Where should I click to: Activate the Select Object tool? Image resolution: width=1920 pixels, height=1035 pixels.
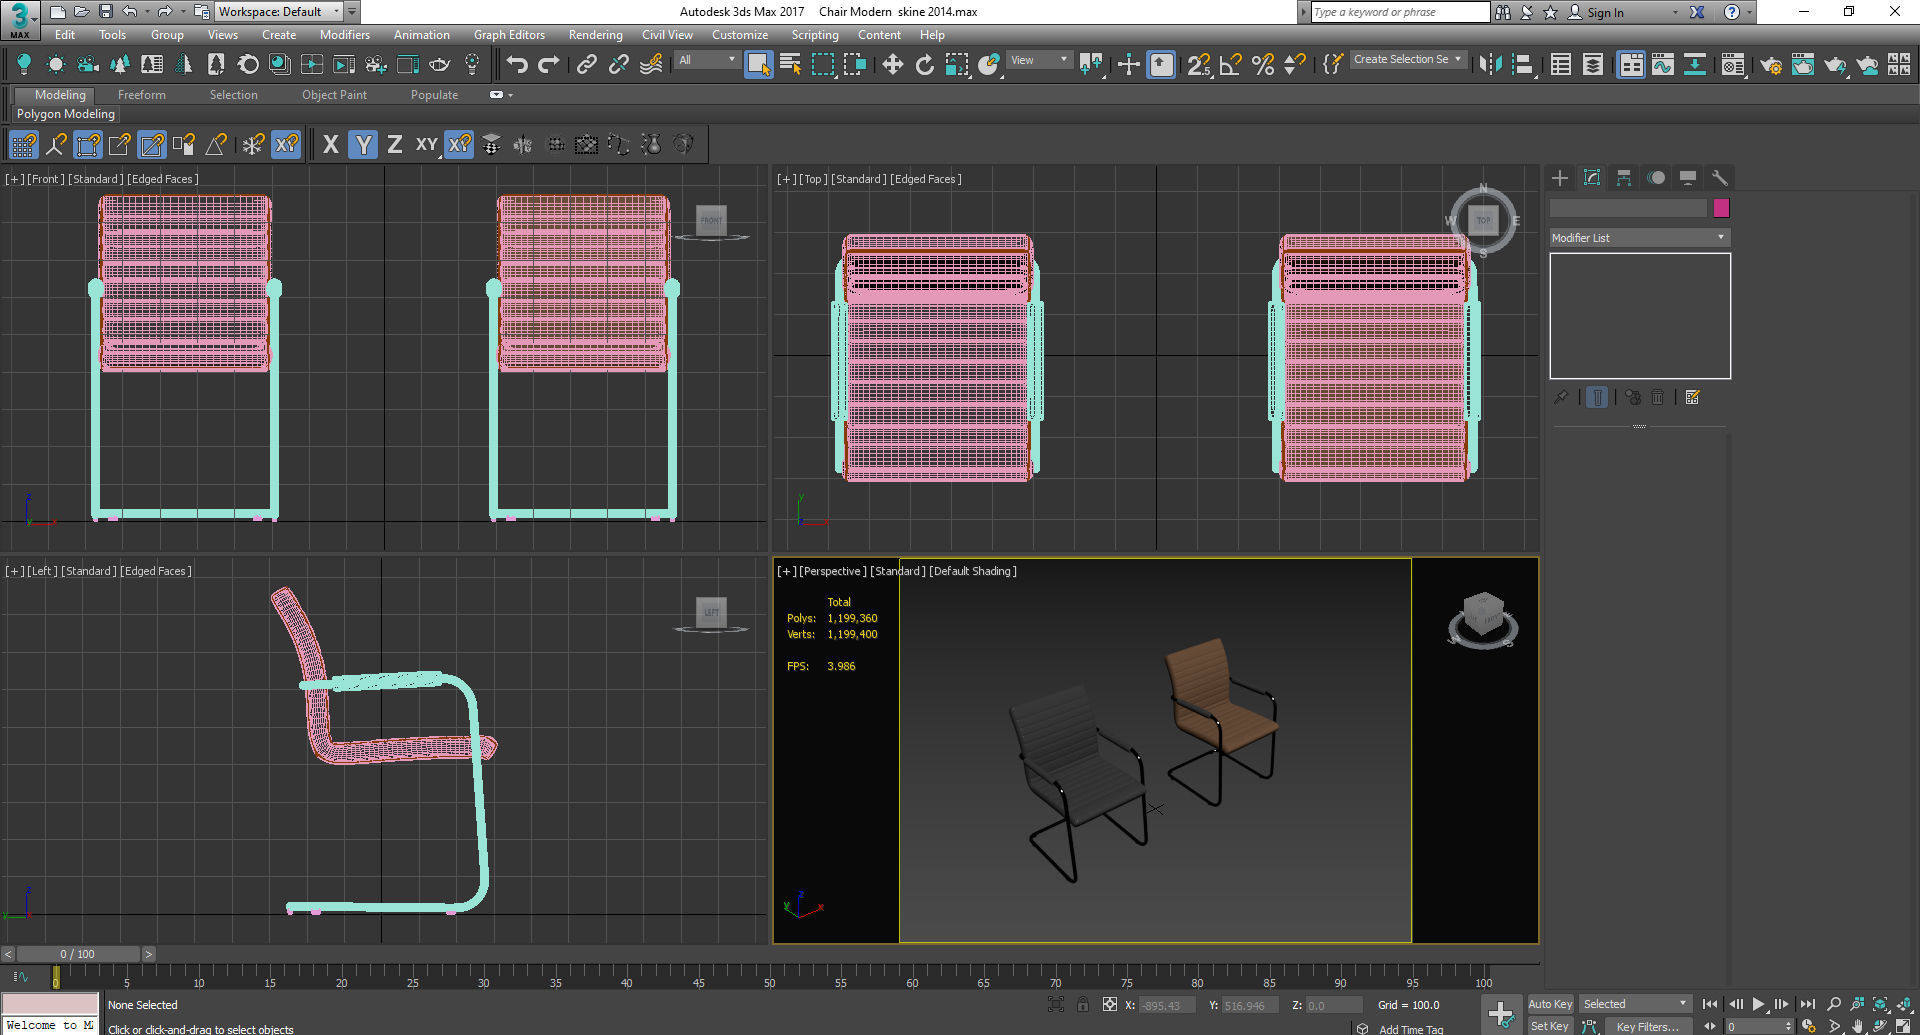[x=759, y=65]
